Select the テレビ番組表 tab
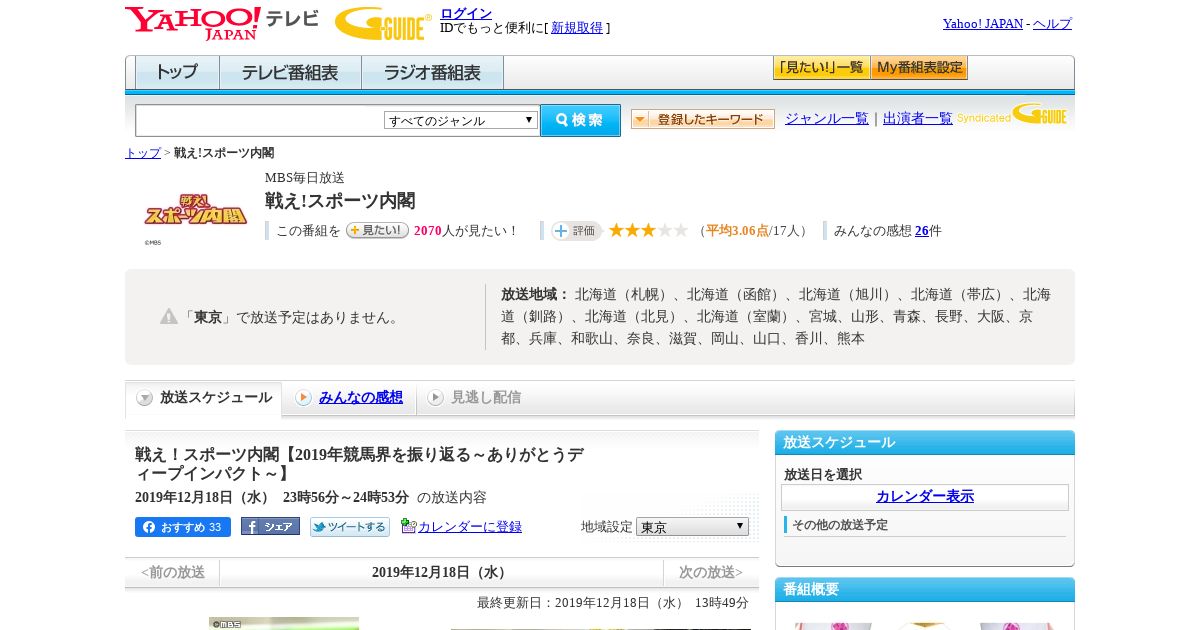The width and height of the screenshot is (1200, 630). tap(290, 73)
